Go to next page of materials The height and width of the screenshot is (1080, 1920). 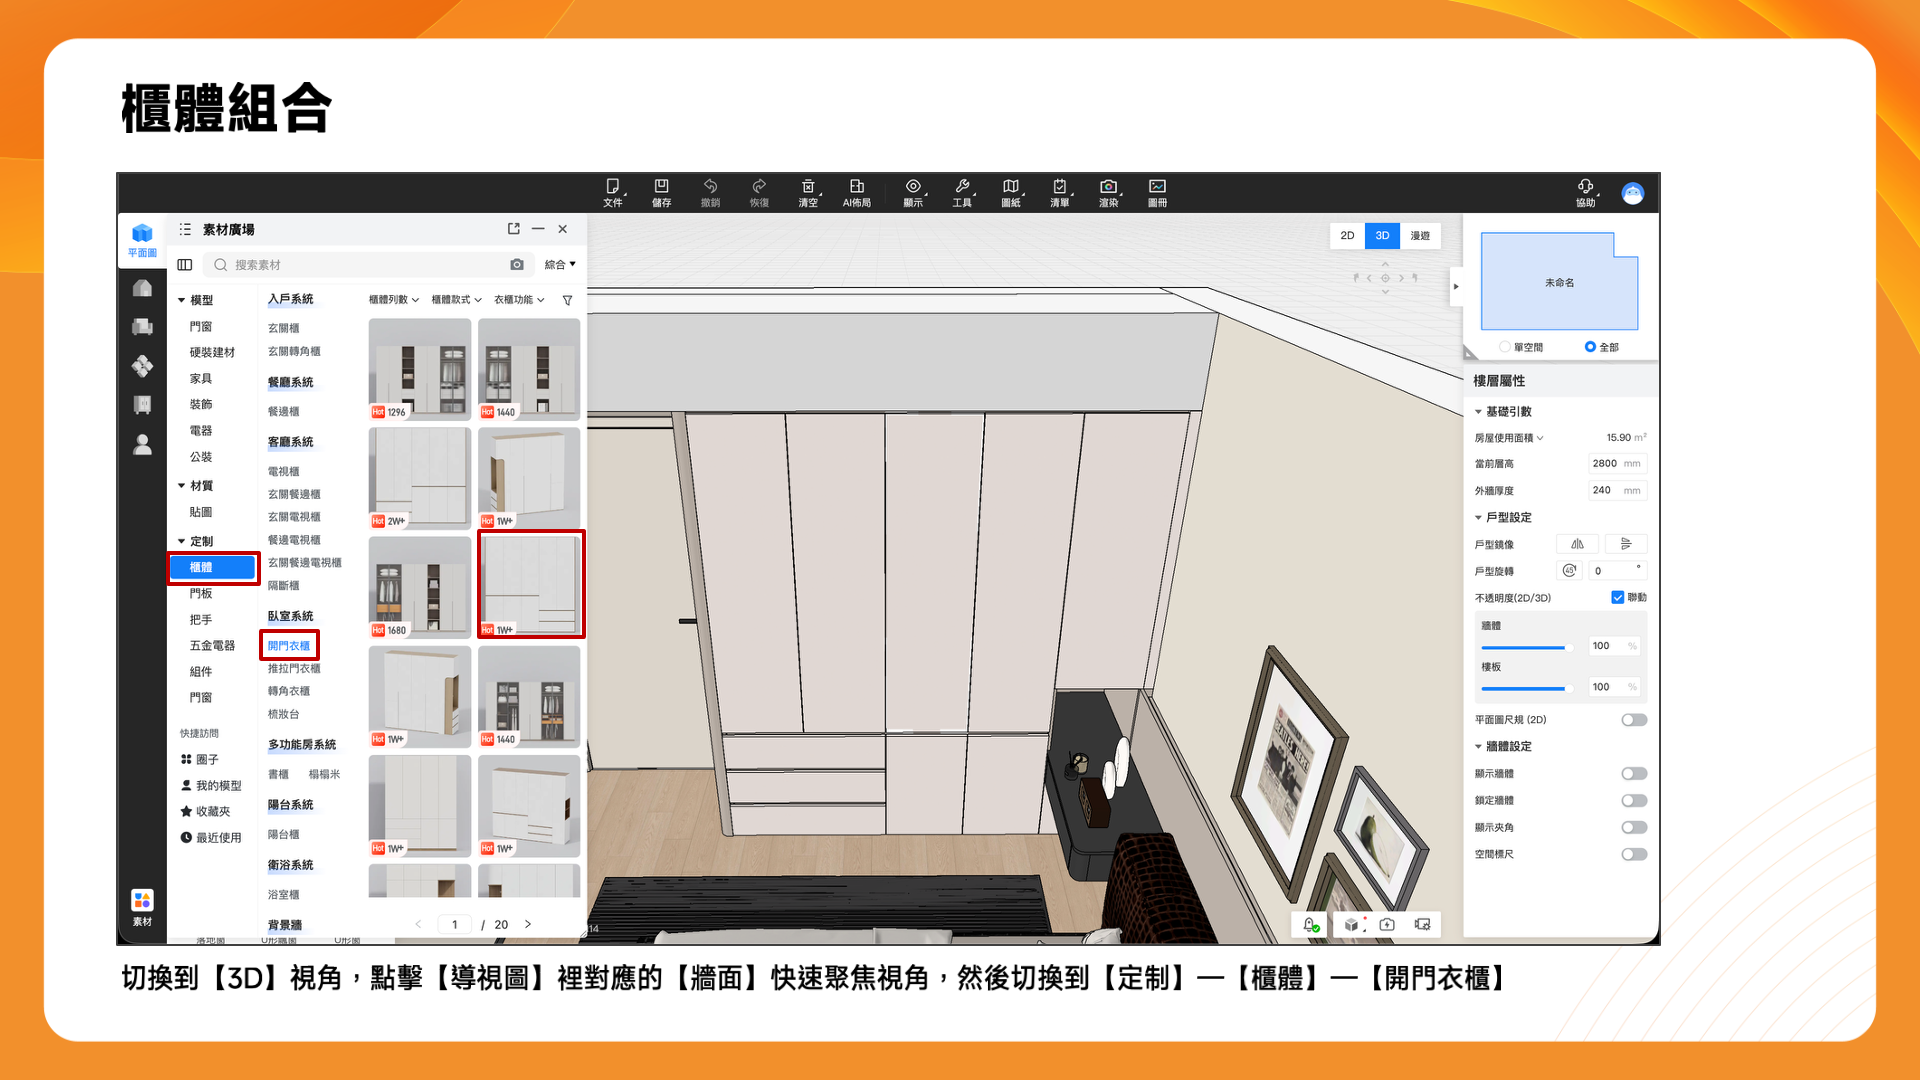pyautogui.click(x=528, y=924)
